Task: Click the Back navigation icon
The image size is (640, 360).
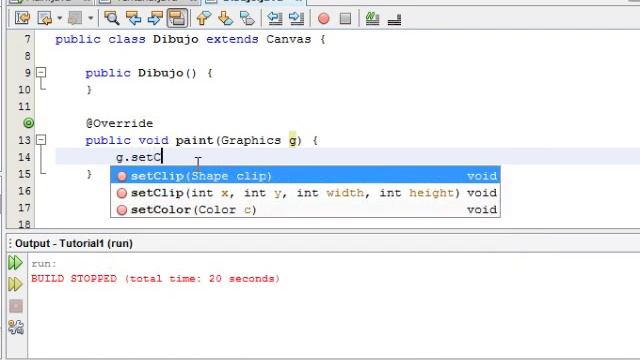Action: [44, 18]
